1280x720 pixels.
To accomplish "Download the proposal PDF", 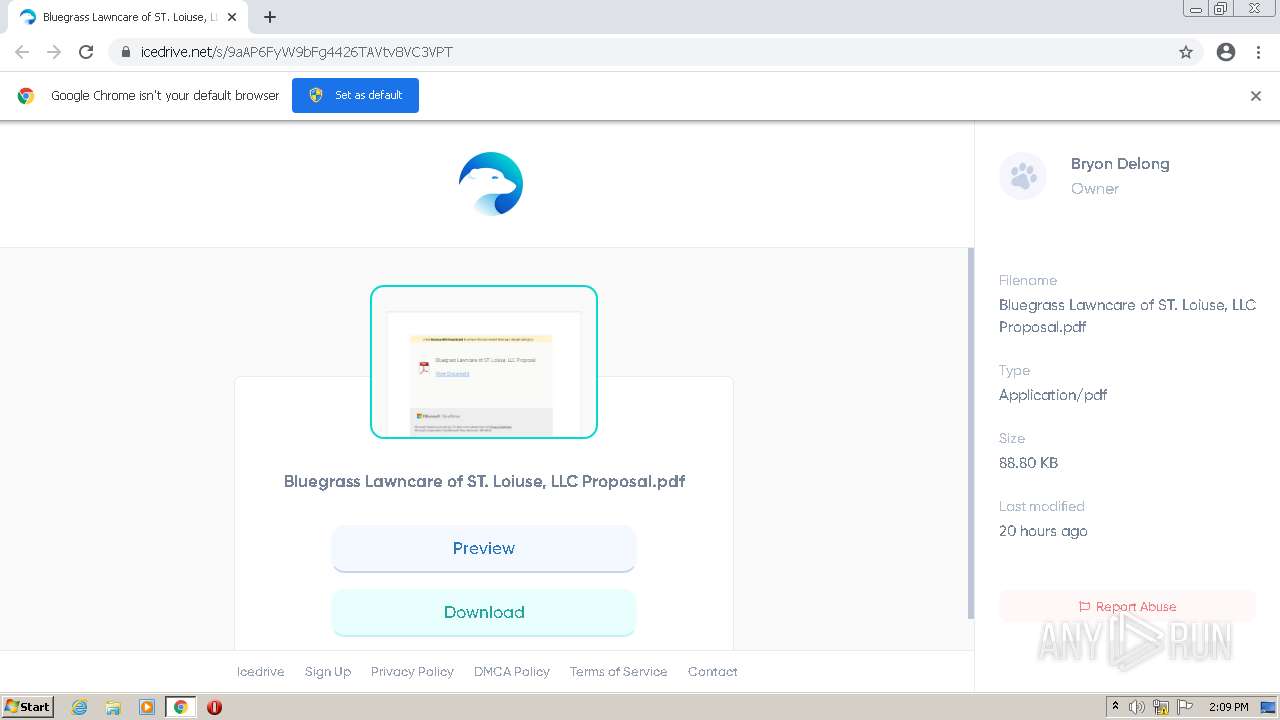I will click(484, 613).
